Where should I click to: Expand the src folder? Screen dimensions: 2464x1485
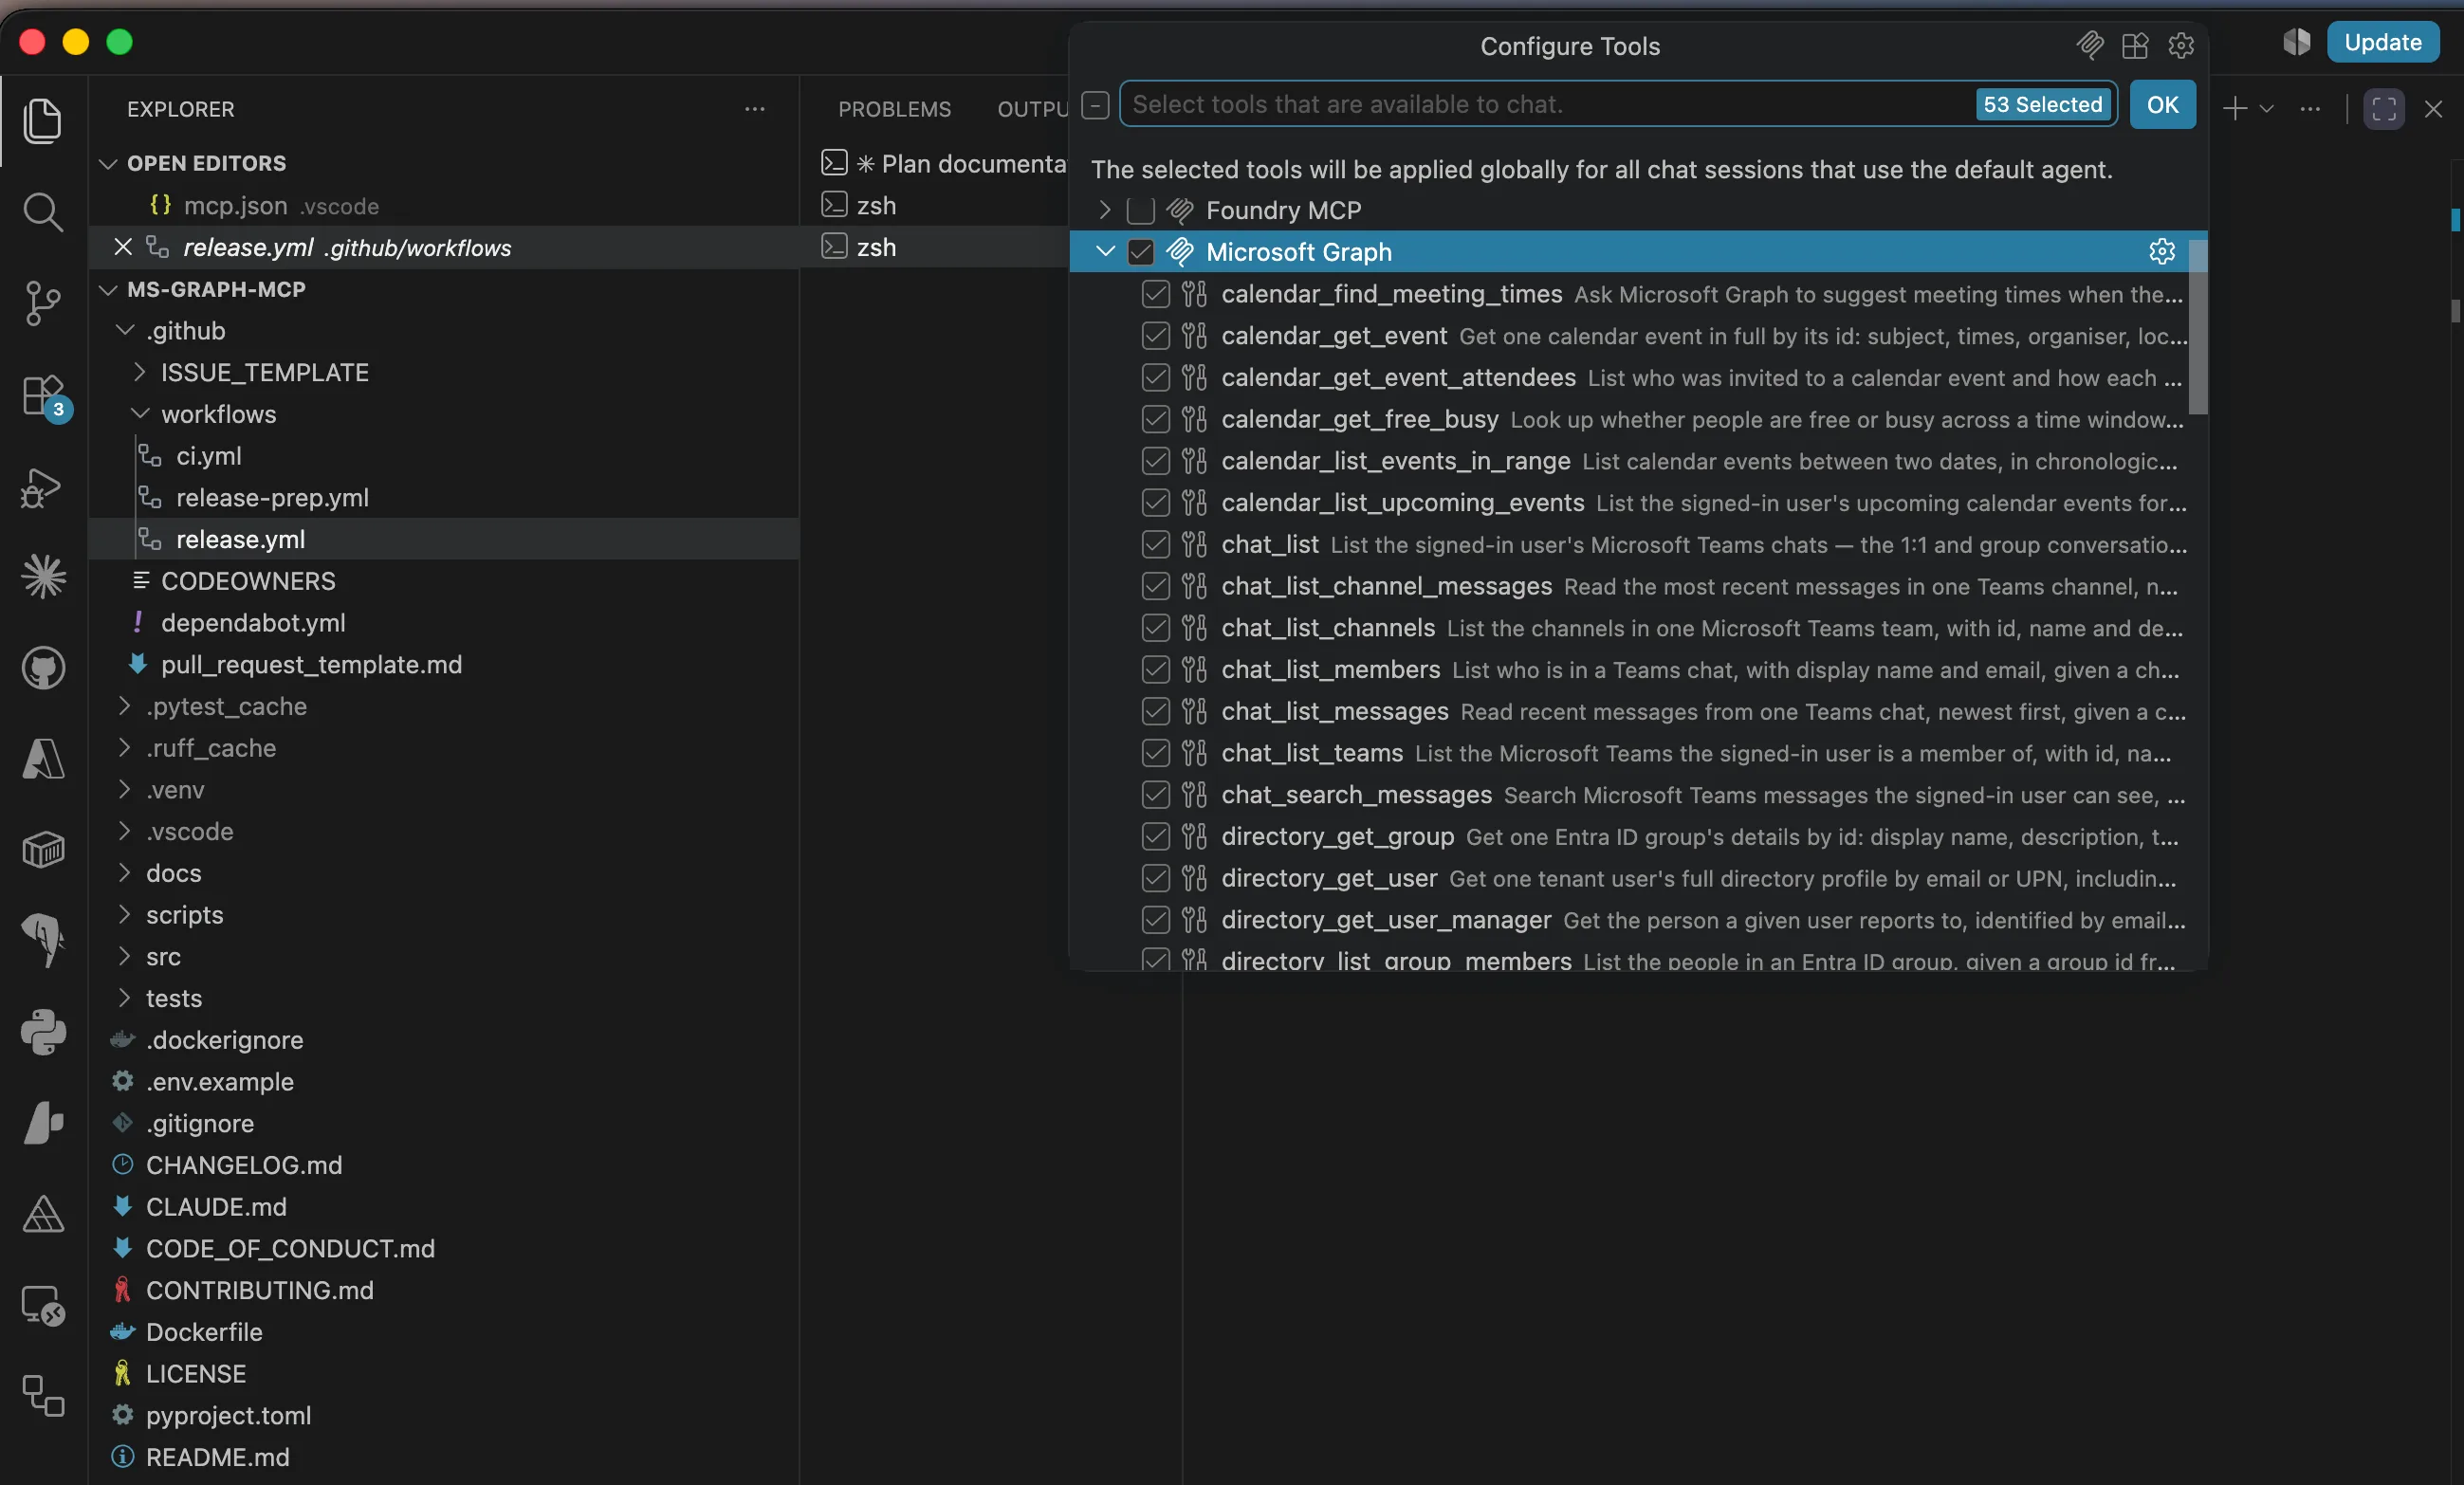(125, 956)
